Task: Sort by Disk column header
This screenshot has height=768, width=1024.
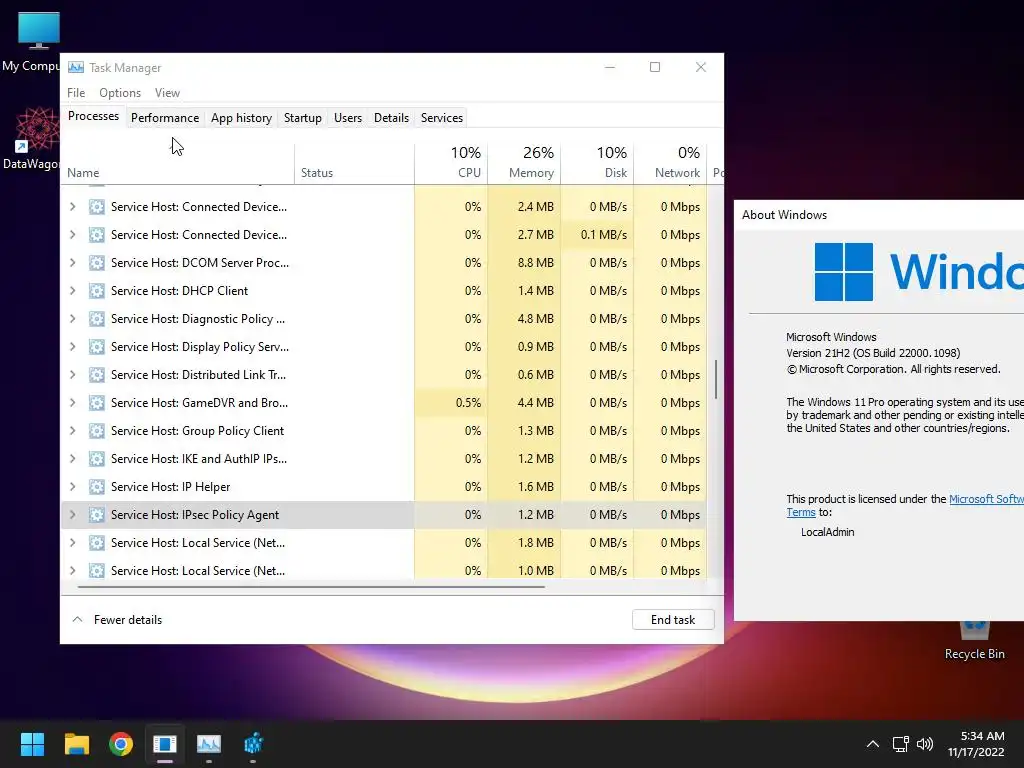Action: (x=598, y=163)
